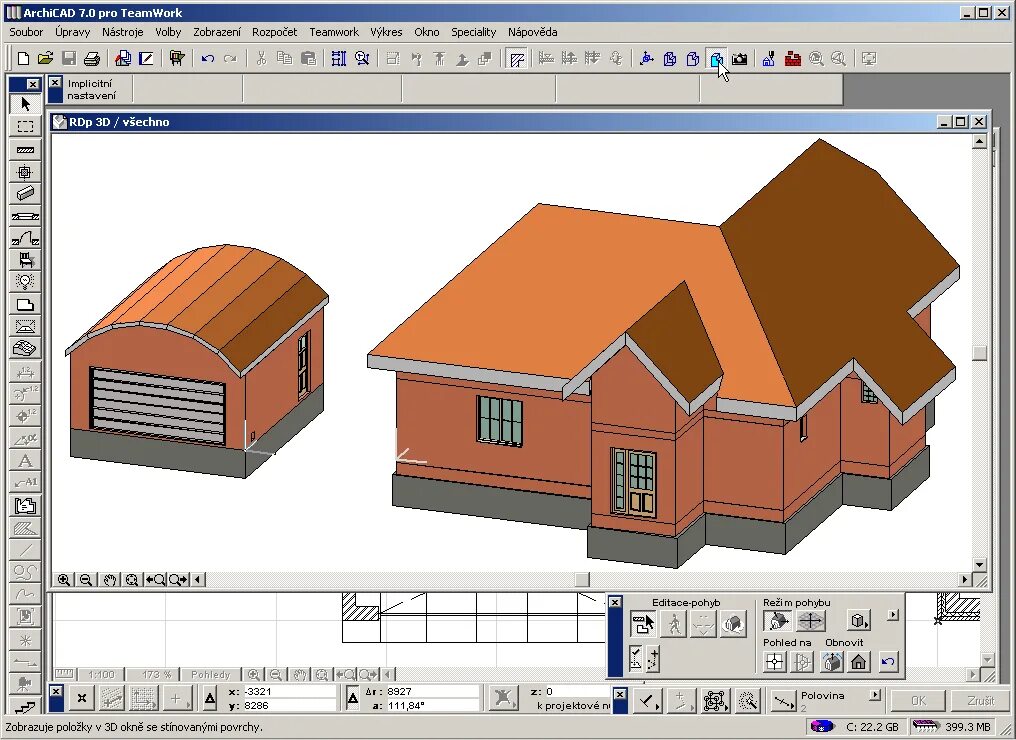The image size is (1016, 740).
Task: Click the Open file folder icon
Action: coord(45,59)
